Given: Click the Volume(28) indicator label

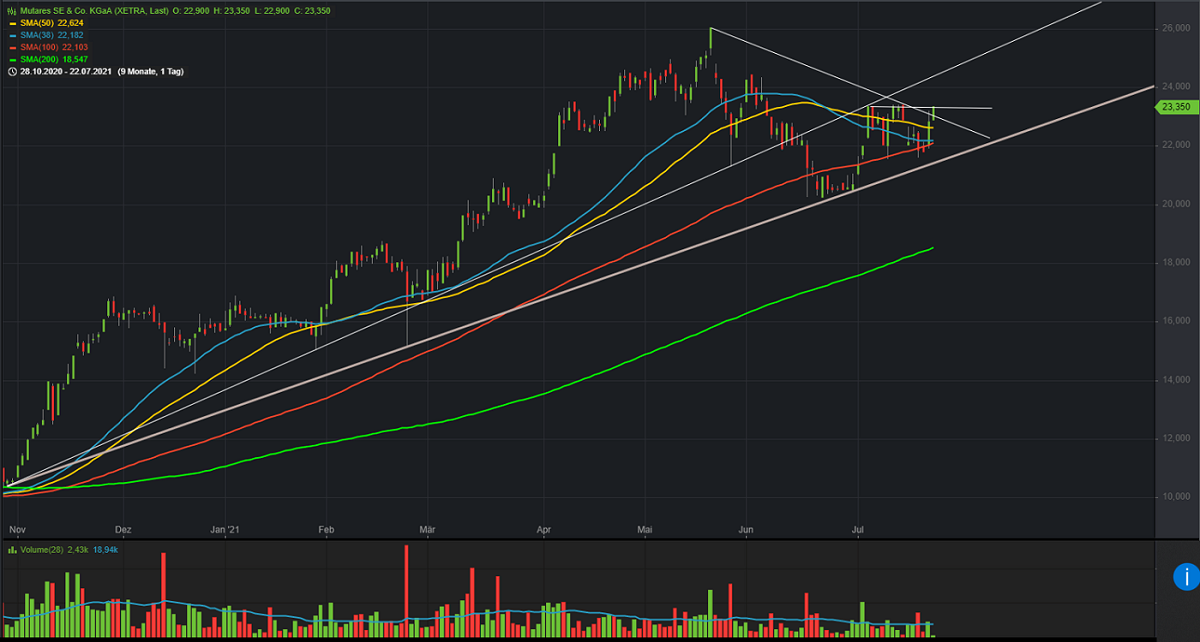Looking at the screenshot, I should [x=41, y=549].
